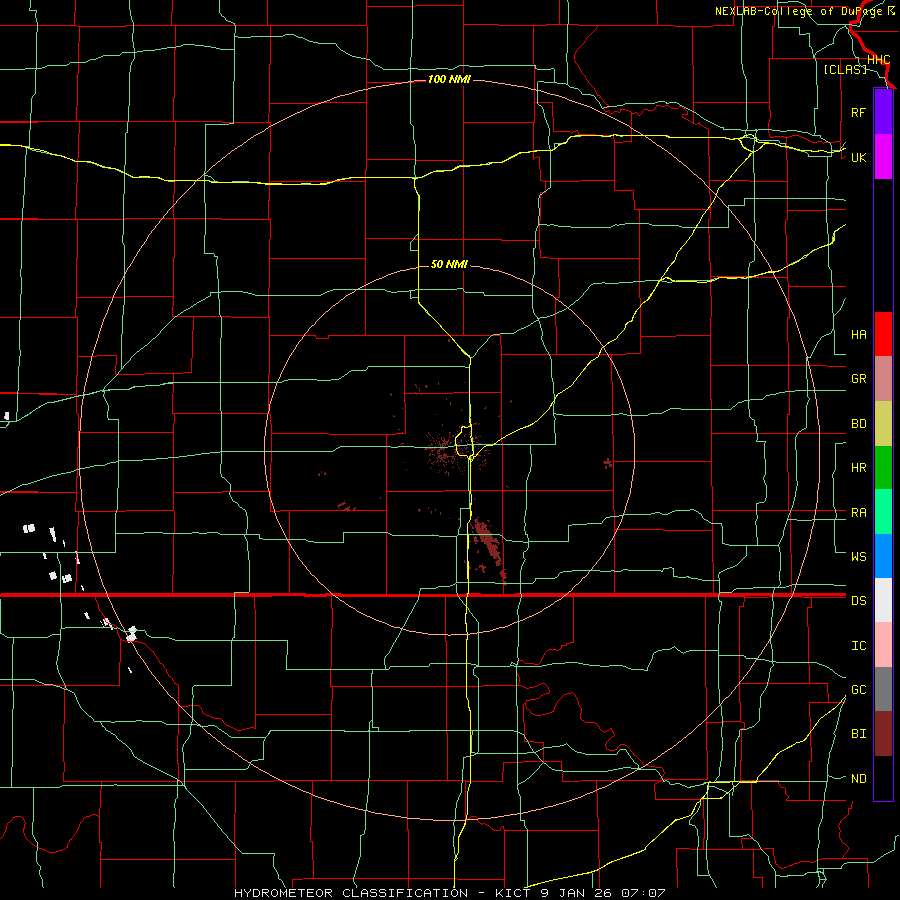Screen dimensions: 900x900
Task: Click the WS legend label
Action: pyautogui.click(x=858, y=557)
